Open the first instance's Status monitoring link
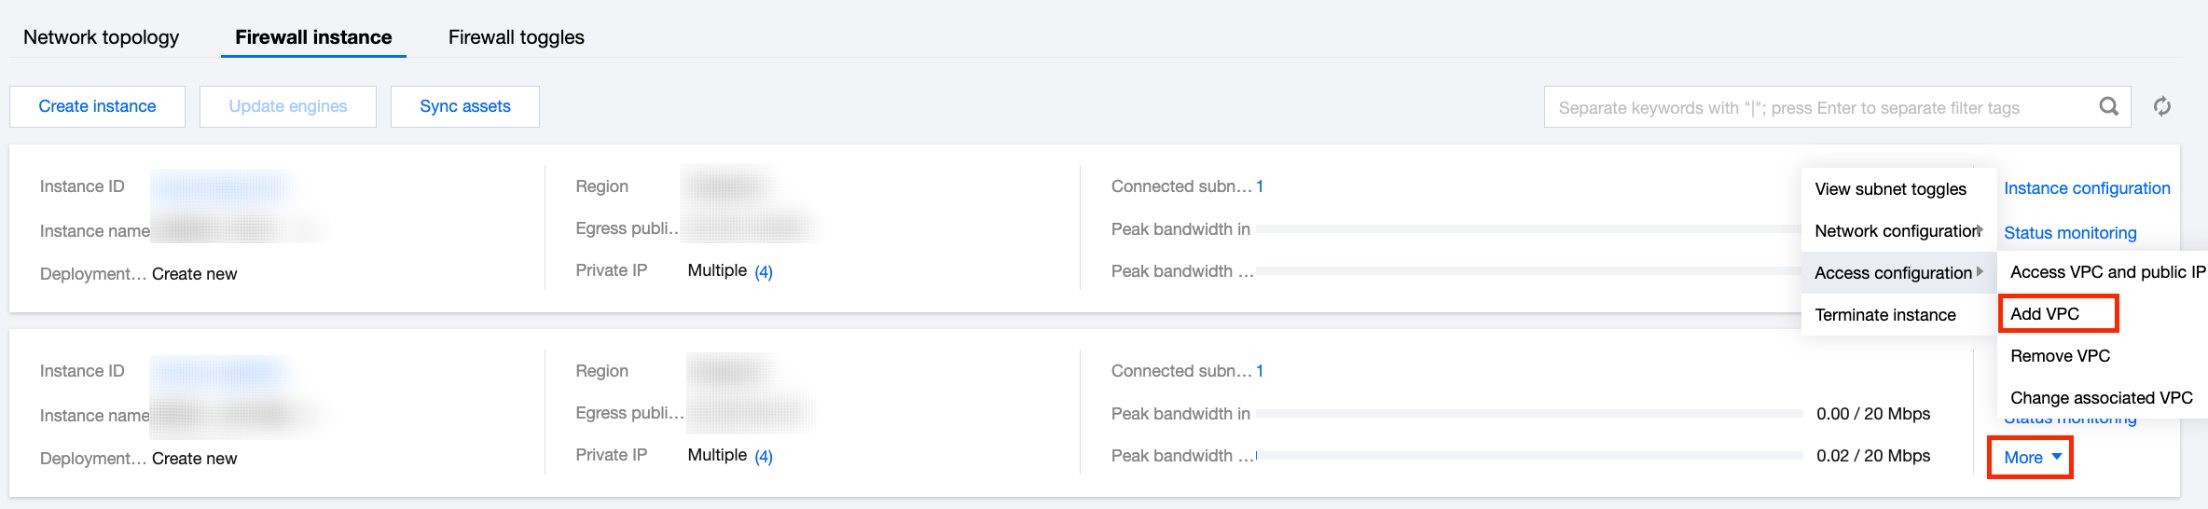The image size is (2208, 509). click(2070, 233)
